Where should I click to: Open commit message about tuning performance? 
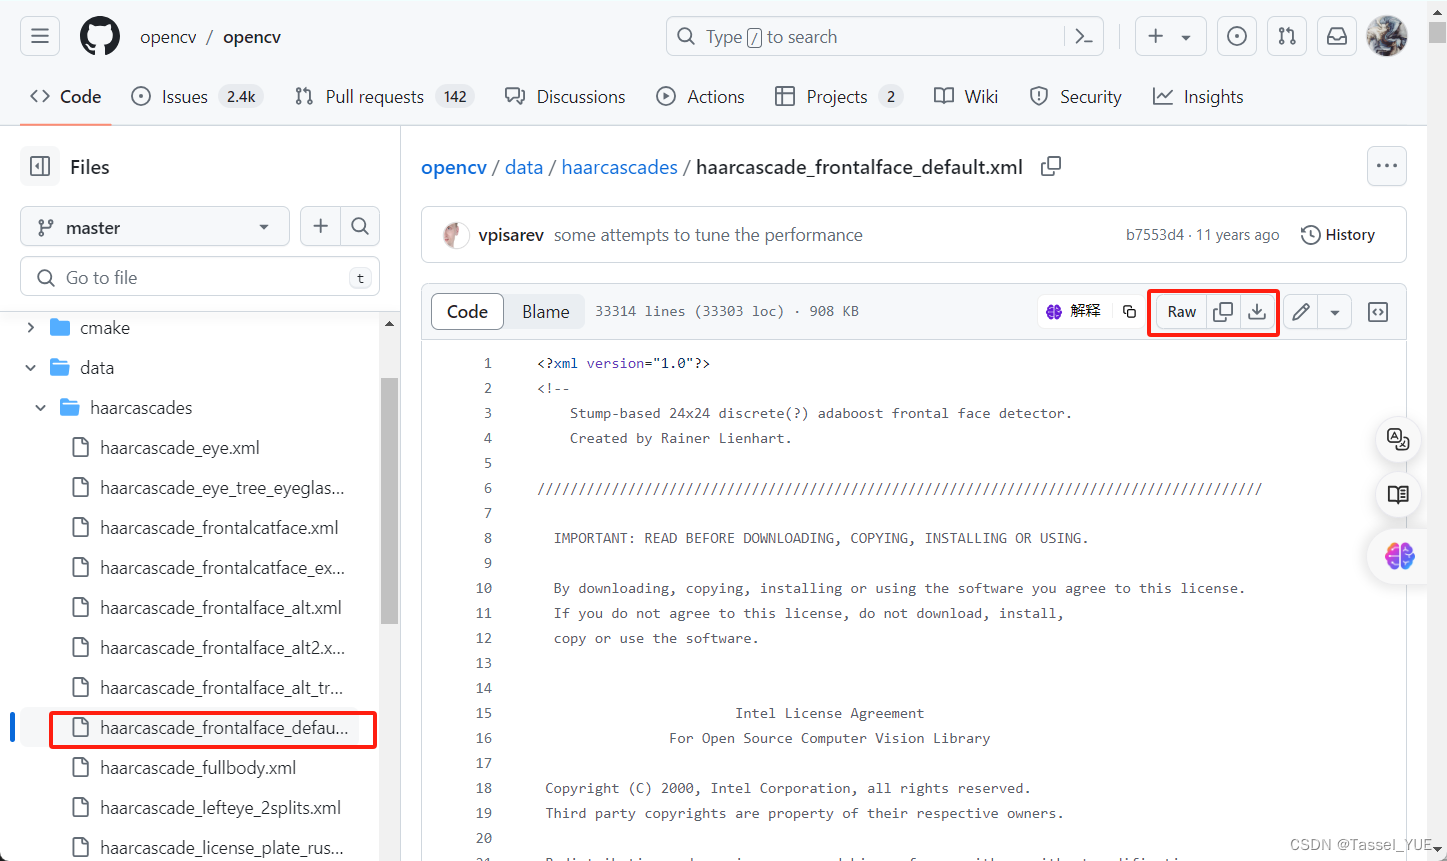click(708, 235)
